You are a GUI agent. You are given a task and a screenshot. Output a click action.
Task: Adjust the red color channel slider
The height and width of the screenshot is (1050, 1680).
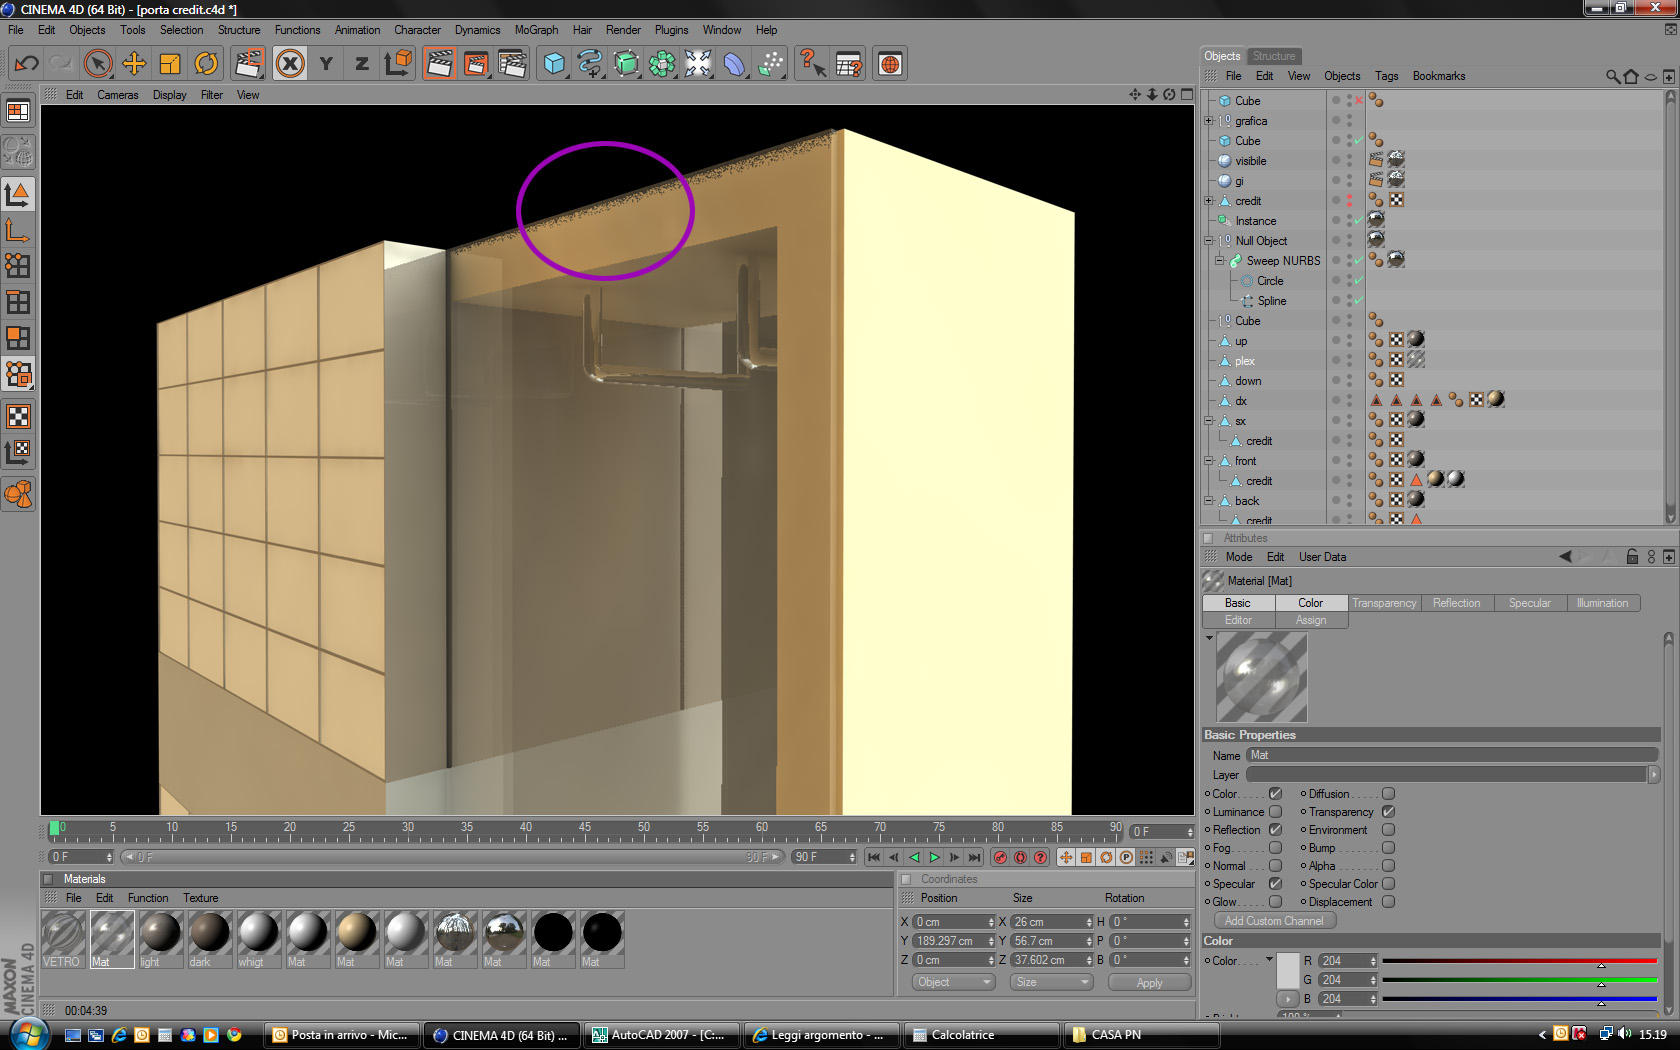point(1519,962)
